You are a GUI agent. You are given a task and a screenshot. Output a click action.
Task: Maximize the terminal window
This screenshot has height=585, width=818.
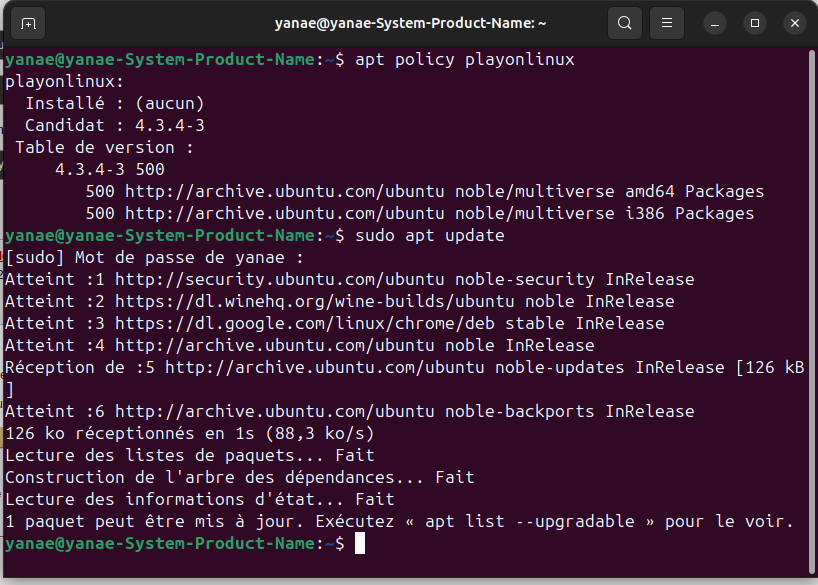(x=755, y=23)
